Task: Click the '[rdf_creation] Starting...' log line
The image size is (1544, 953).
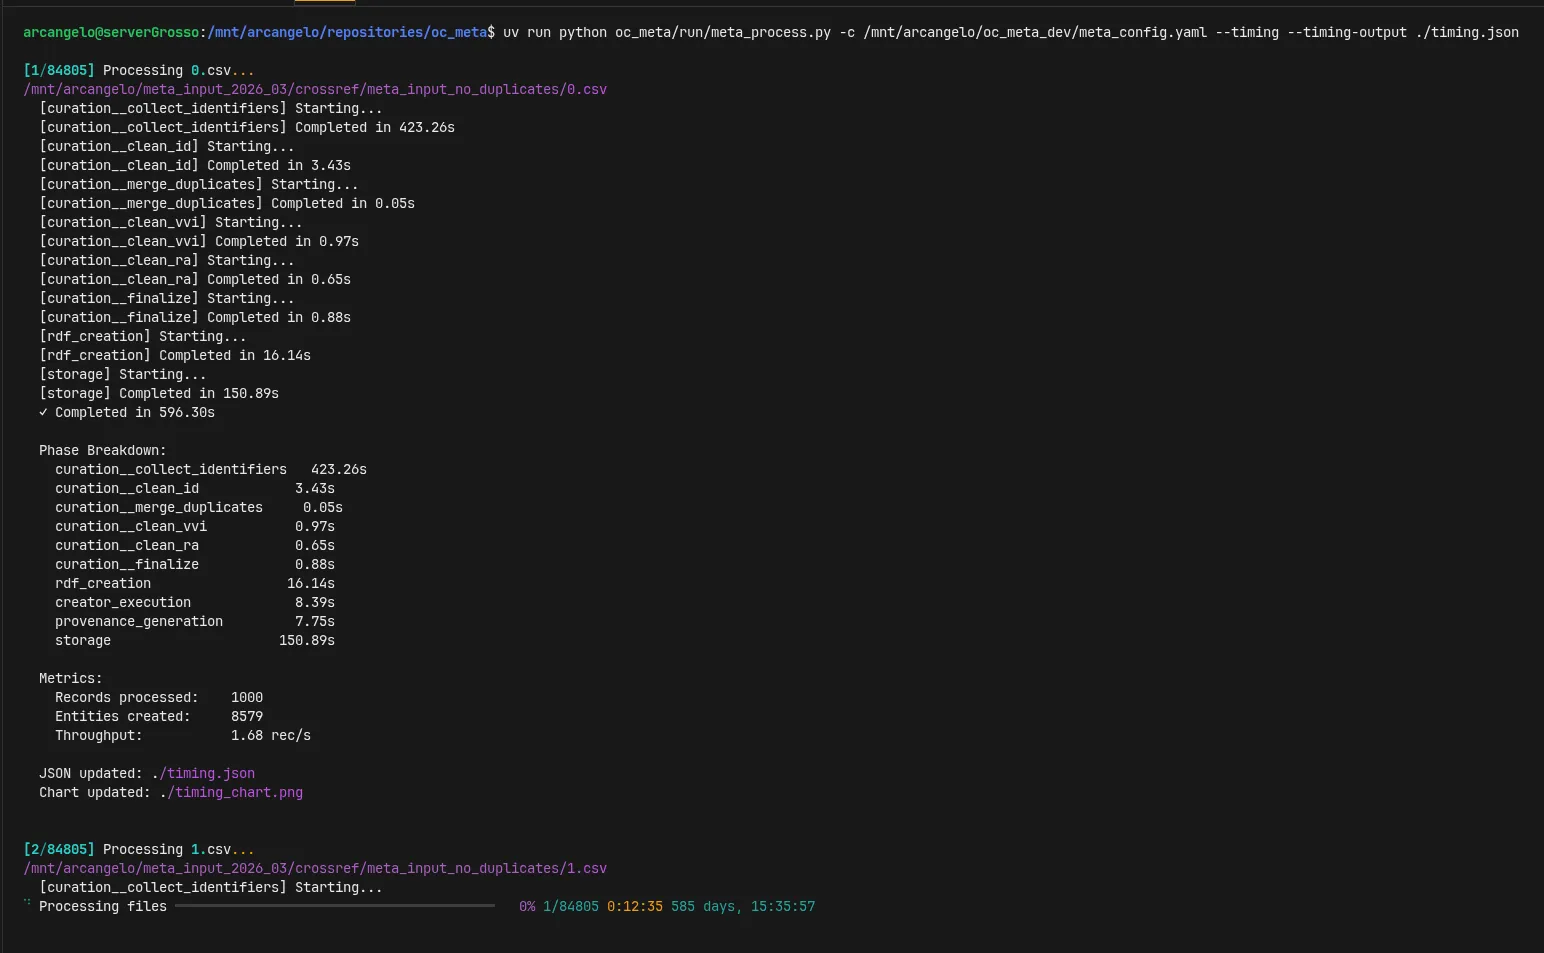Action: (x=143, y=336)
